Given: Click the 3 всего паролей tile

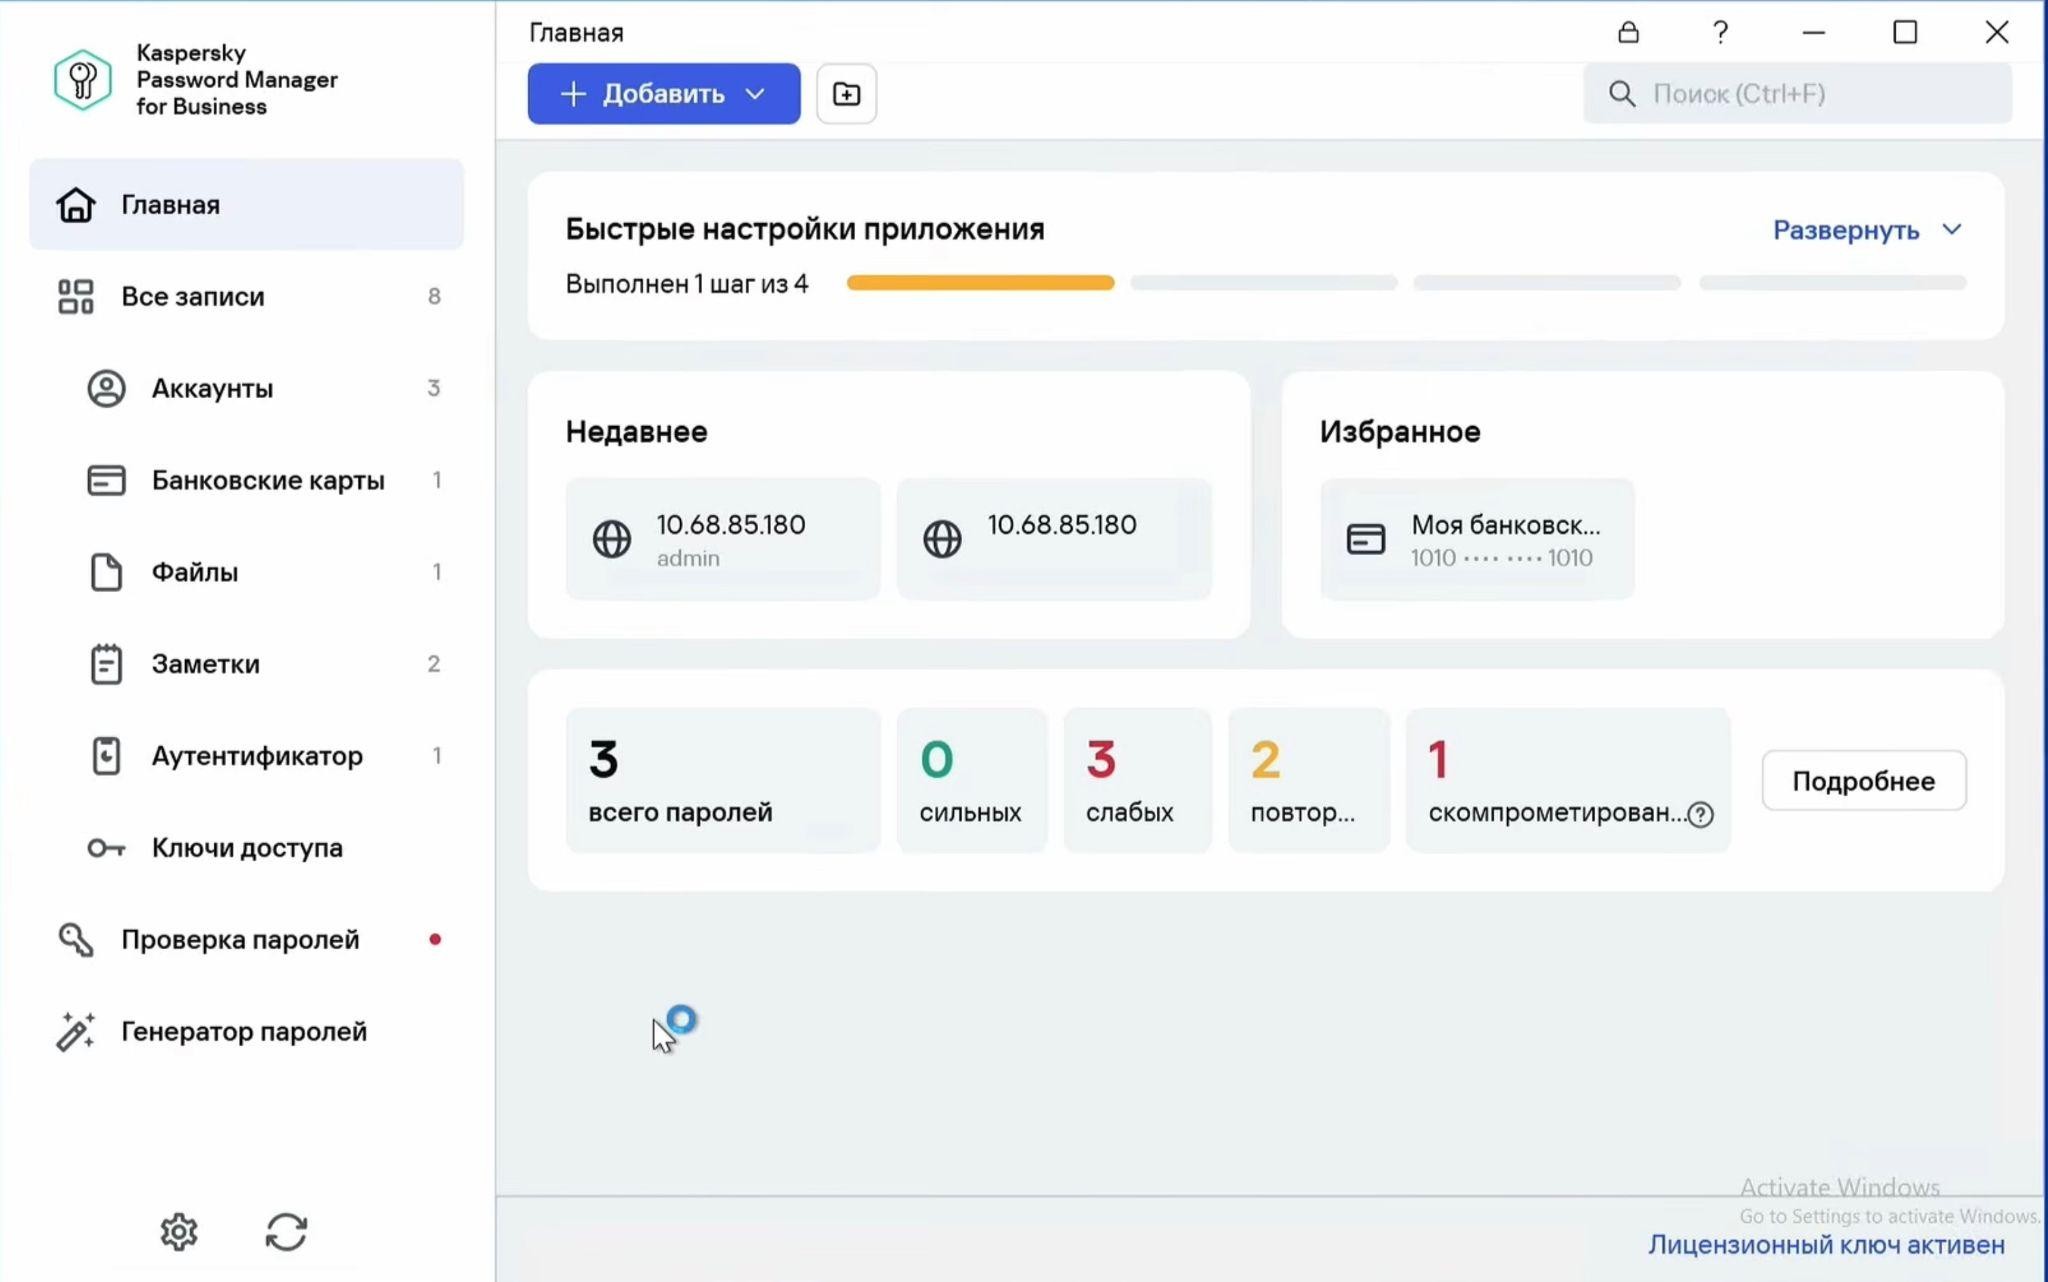Looking at the screenshot, I should [x=723, y=781].
